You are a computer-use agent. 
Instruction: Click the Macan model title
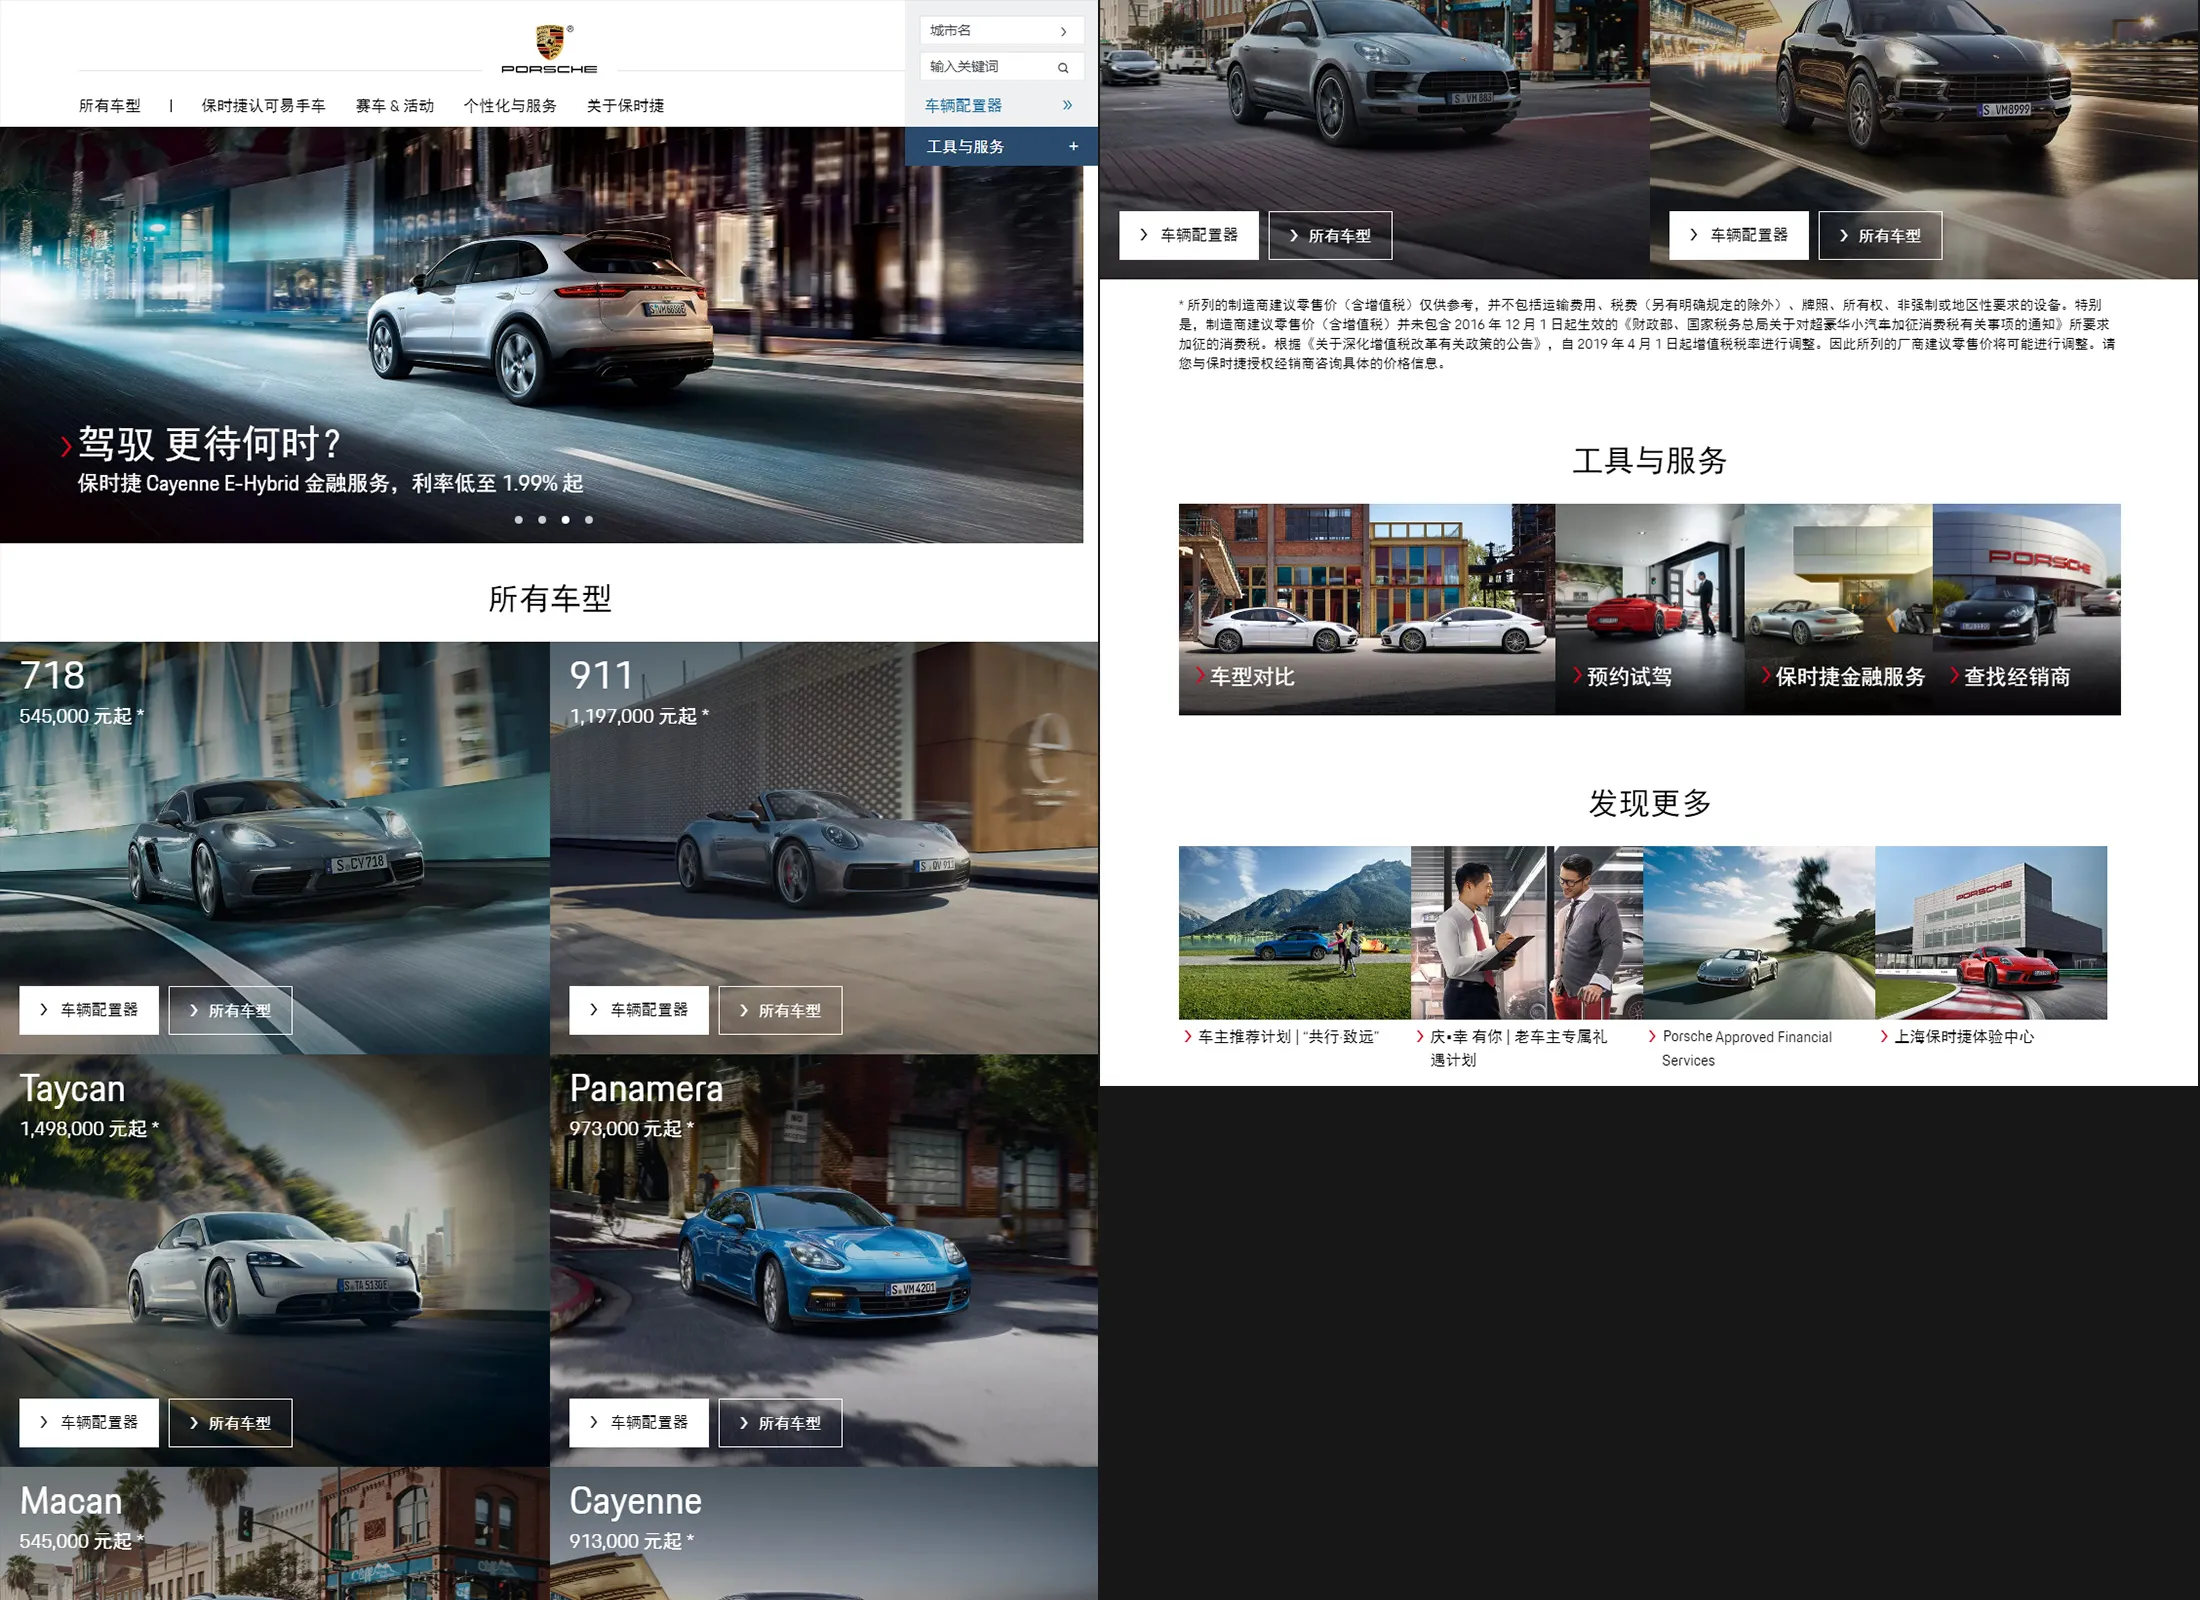(71, 1501)
